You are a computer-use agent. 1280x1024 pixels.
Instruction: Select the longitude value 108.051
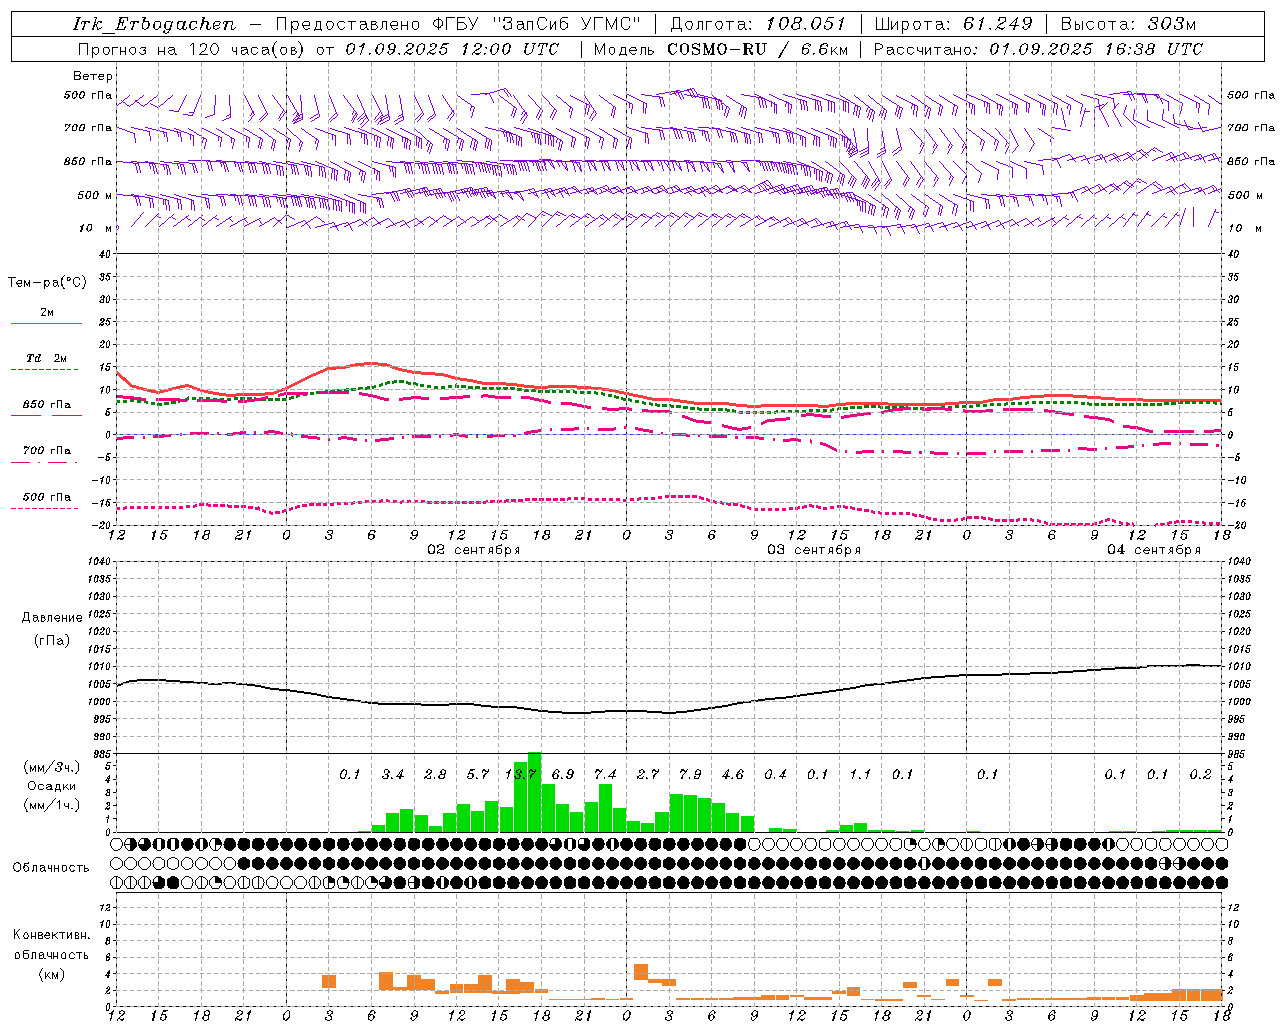click(806, 24)
